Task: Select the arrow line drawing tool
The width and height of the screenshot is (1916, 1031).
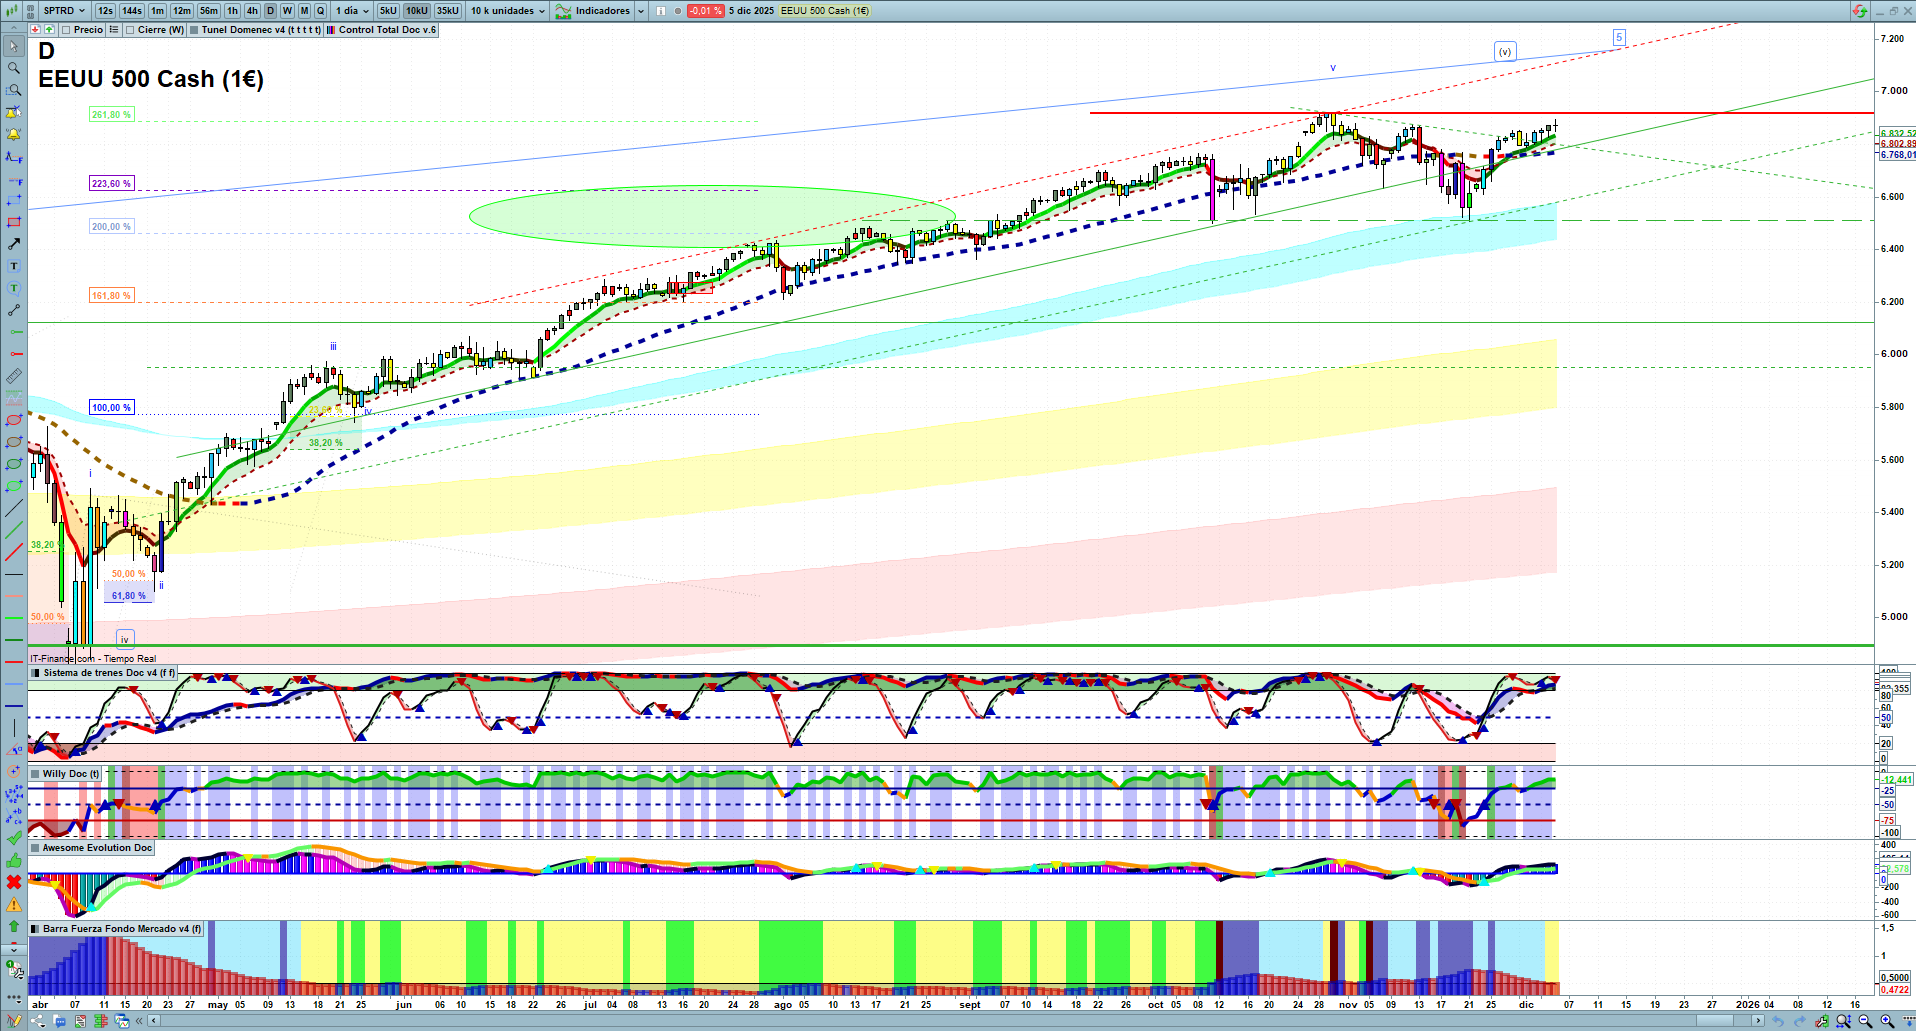Action: (14, 244)
